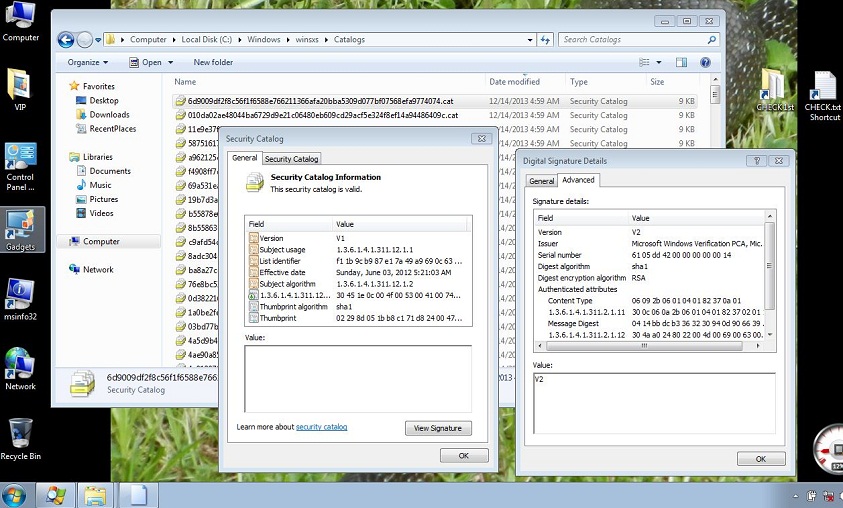This screenshot has width=843, height=508.
Task: Select Pictures library in sidebar
Action: pos(103,199)
